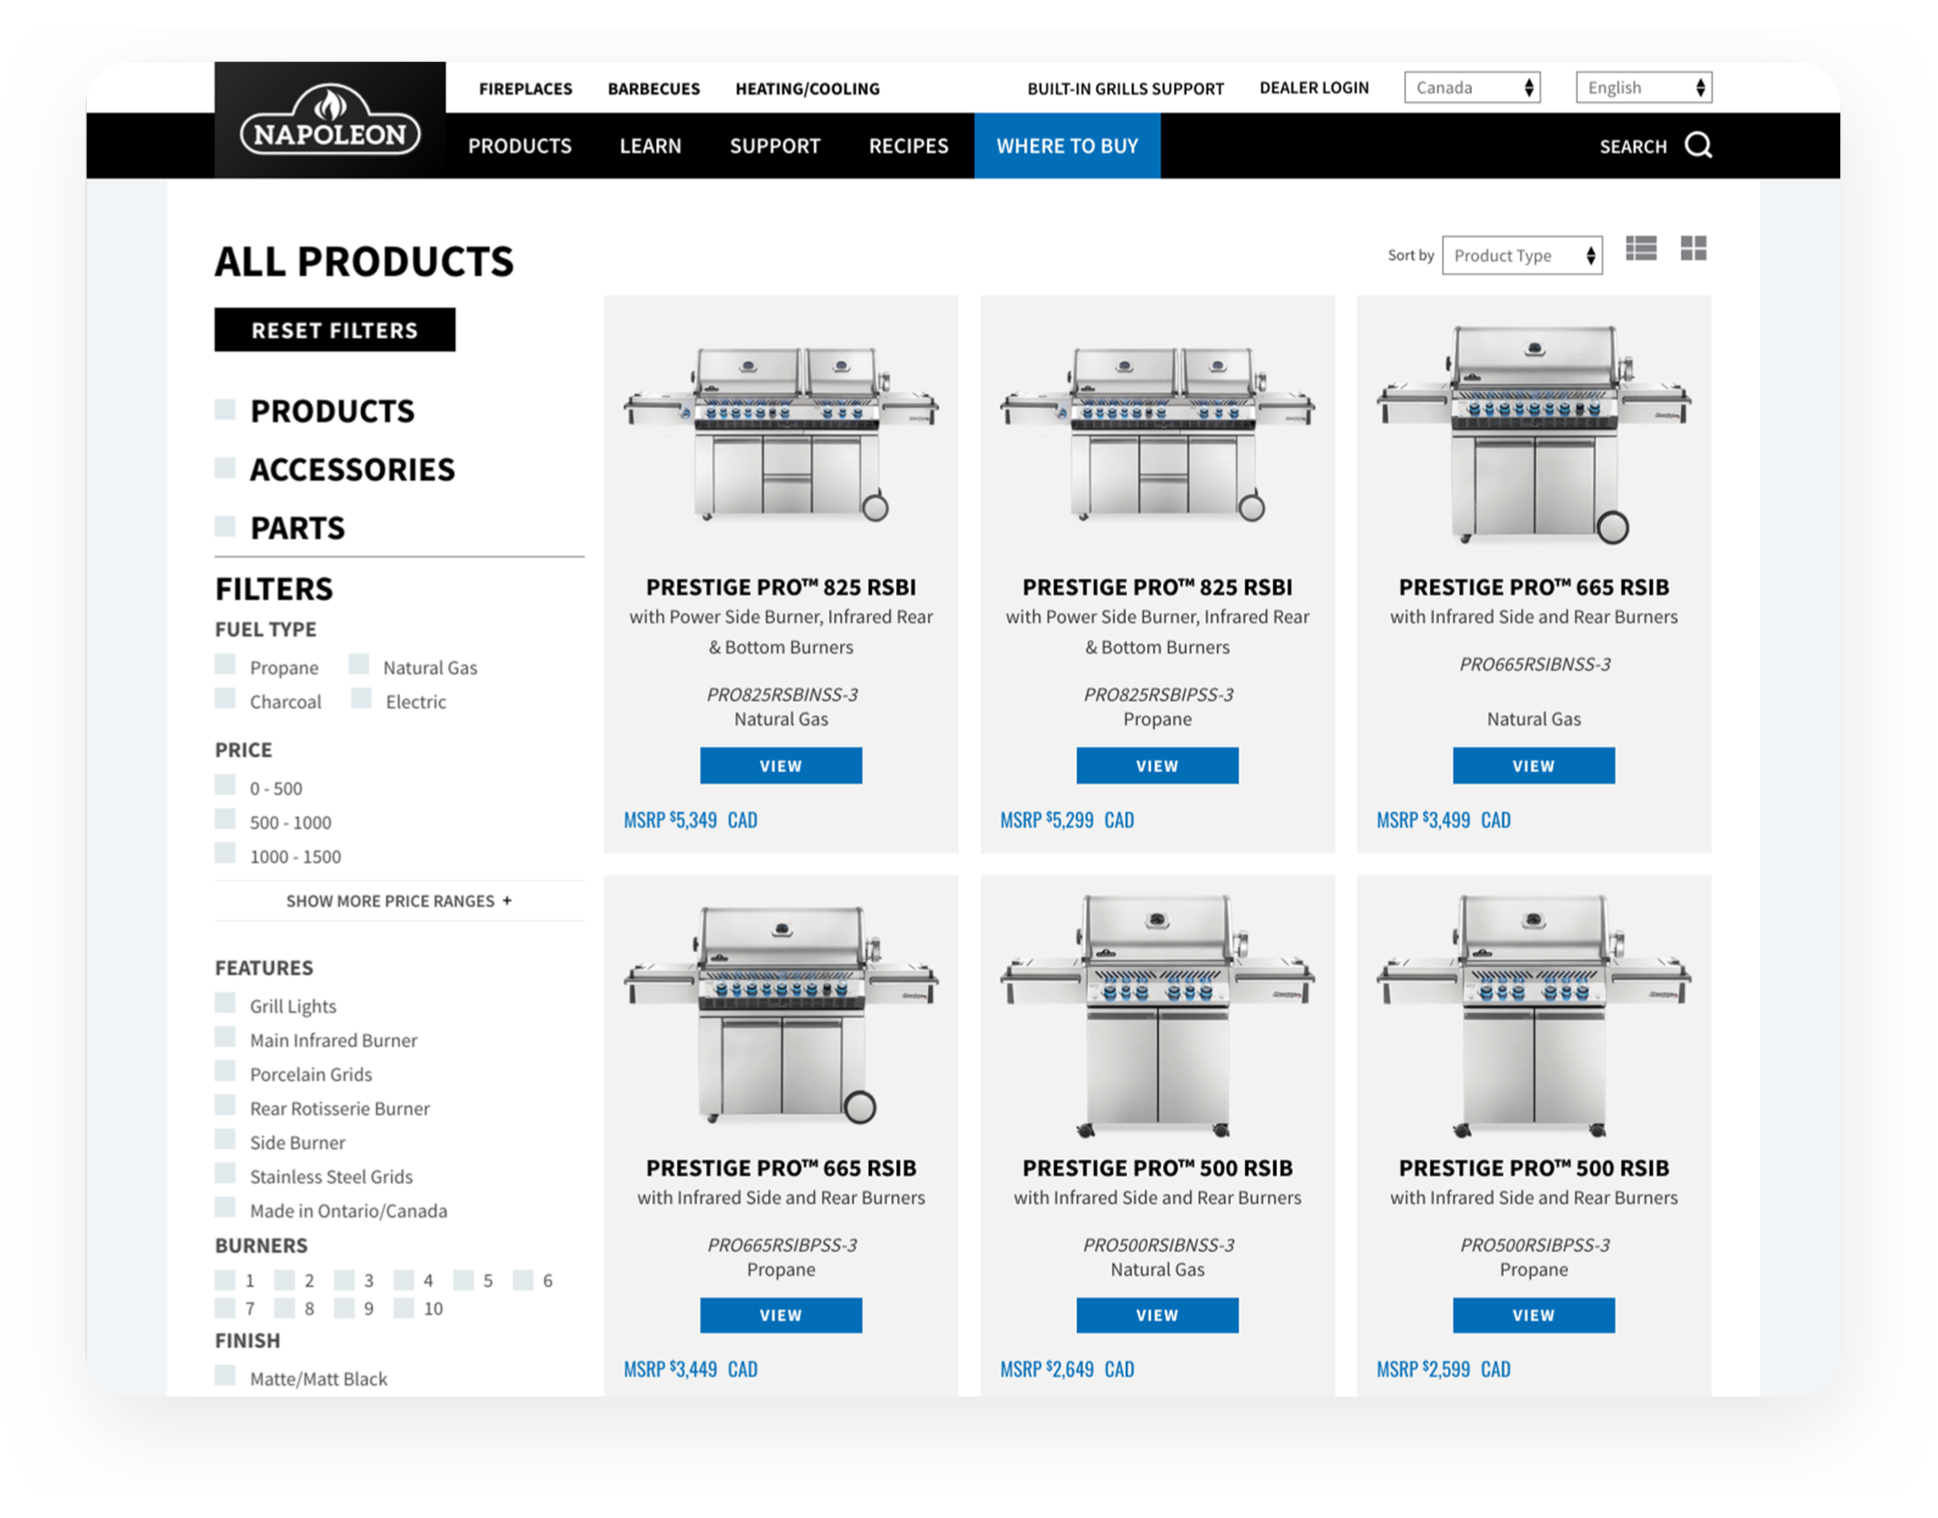Go to the Where To Buy tab
The width and height of the screenshot is (1938, 1518).
1067,146
